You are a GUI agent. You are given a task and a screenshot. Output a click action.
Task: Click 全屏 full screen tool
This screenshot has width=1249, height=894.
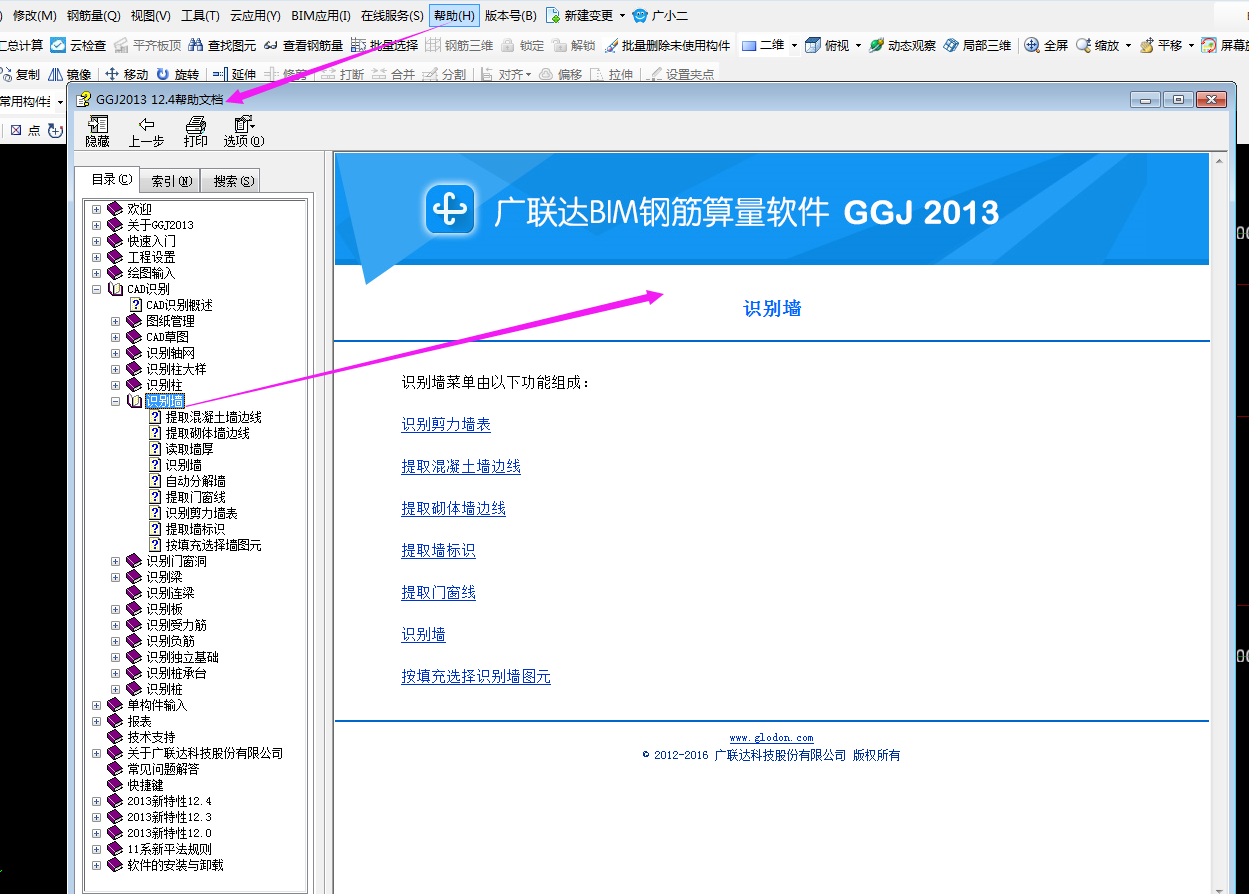[x=1046, y=45]
